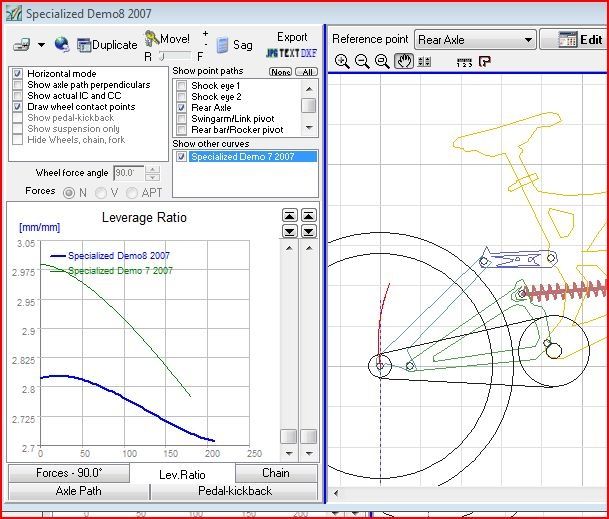Click the app title bar icon
The height and width of the screenshot is (519, 609).
pos(14,14)
